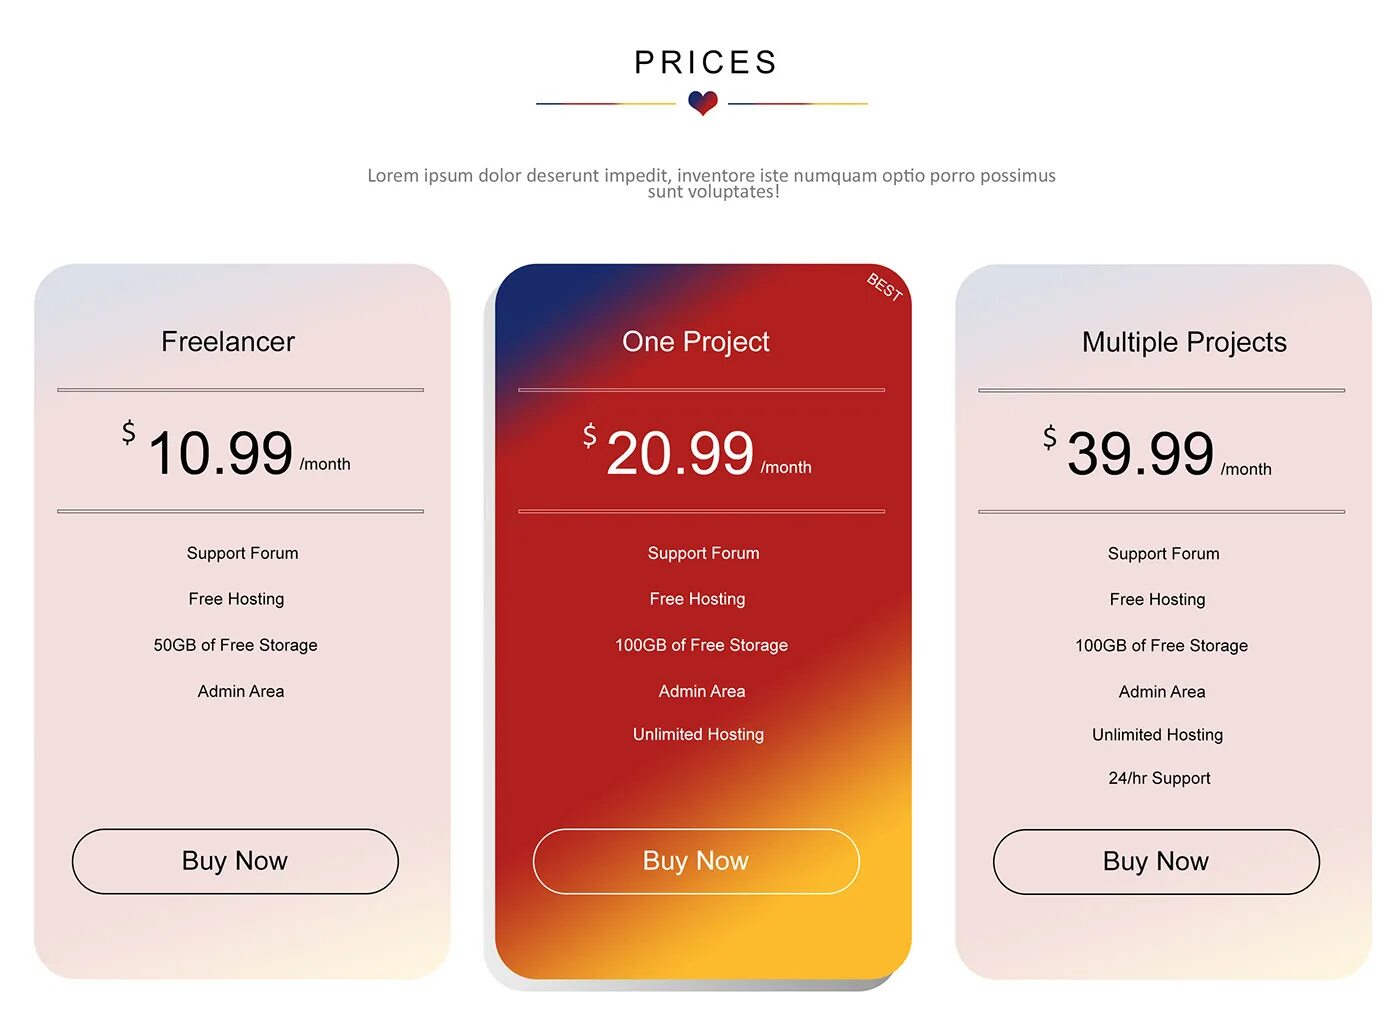The height and width of the screenshot is (1027, 1400).
Task: Select the One Project plan title
Action: click(696, 342)
